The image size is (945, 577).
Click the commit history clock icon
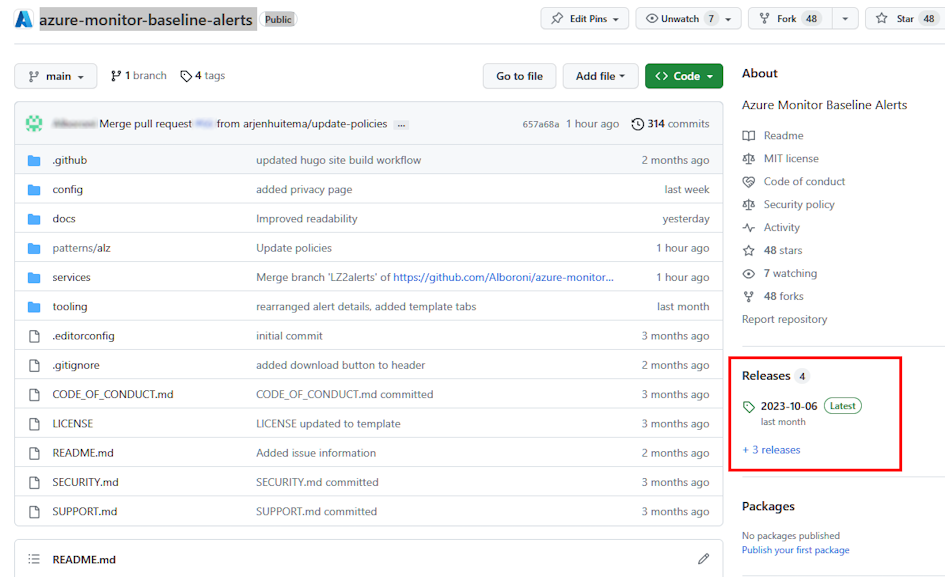638,124
